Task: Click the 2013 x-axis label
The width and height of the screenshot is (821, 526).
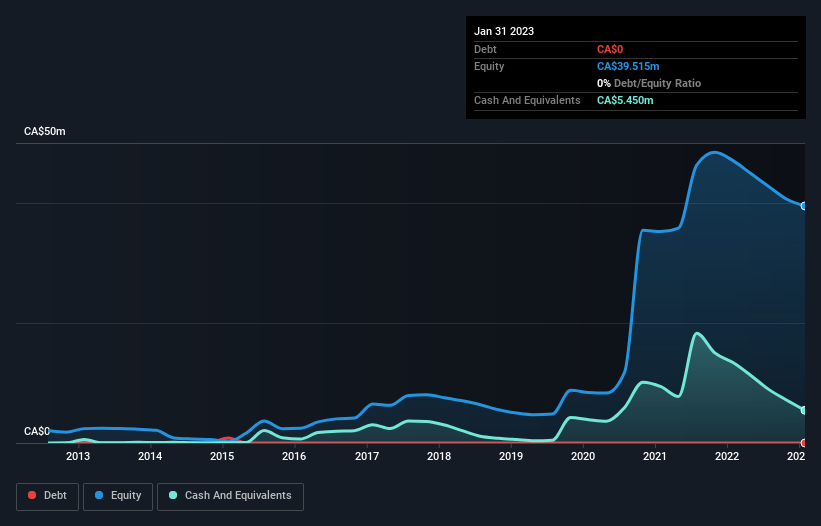Action: click(x=78, y=456)
